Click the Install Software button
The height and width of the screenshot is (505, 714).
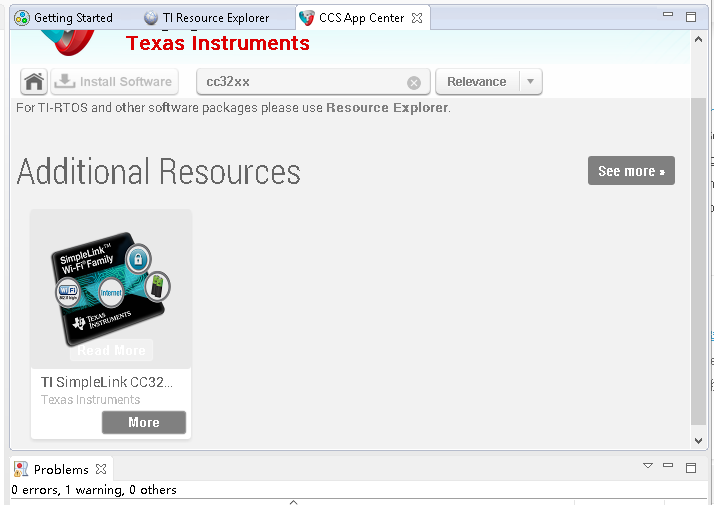click(114, 82)
